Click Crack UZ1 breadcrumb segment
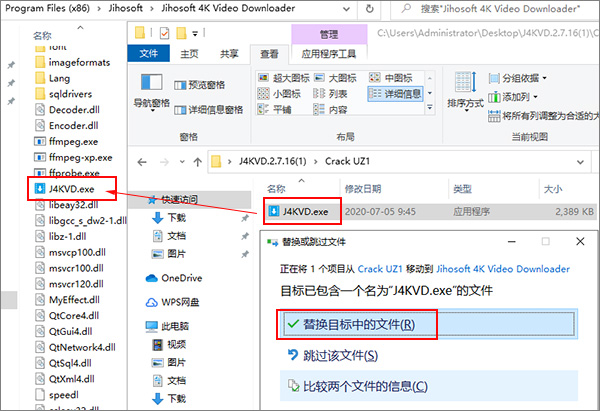Screen dimensions: 600x411 [347, 161]
